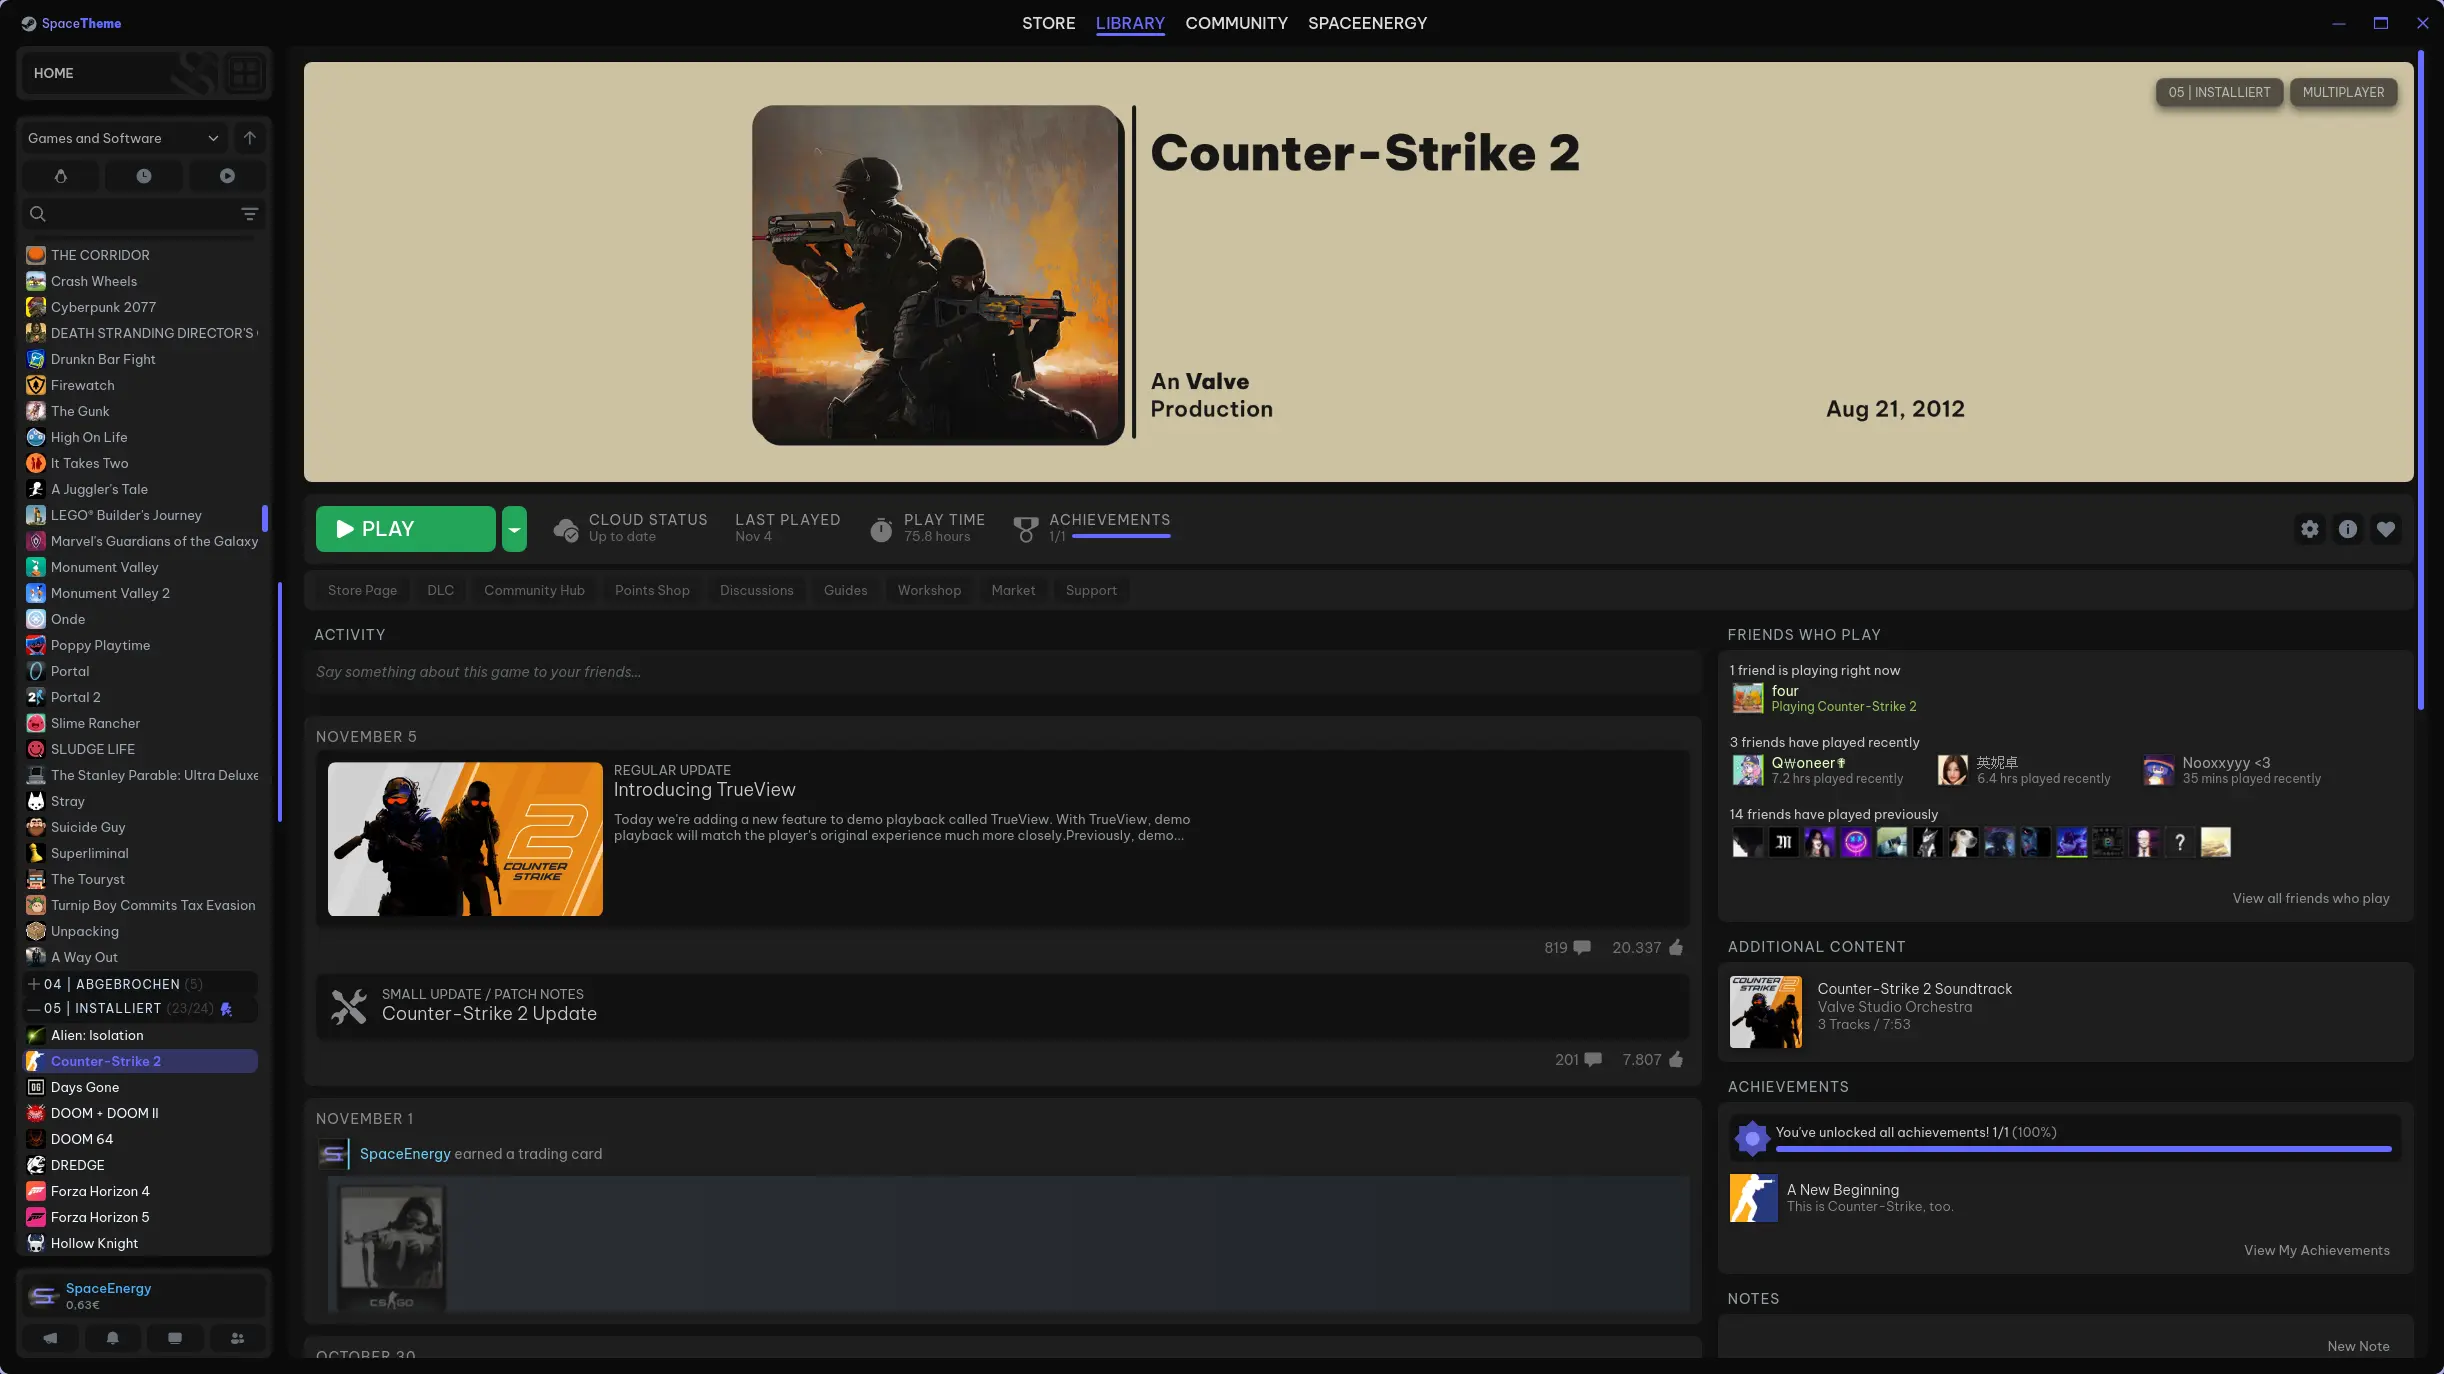Viewport: 2444px width, 1374px height.
Task: Open the game settings gear icon
Action: point(2309,529)
